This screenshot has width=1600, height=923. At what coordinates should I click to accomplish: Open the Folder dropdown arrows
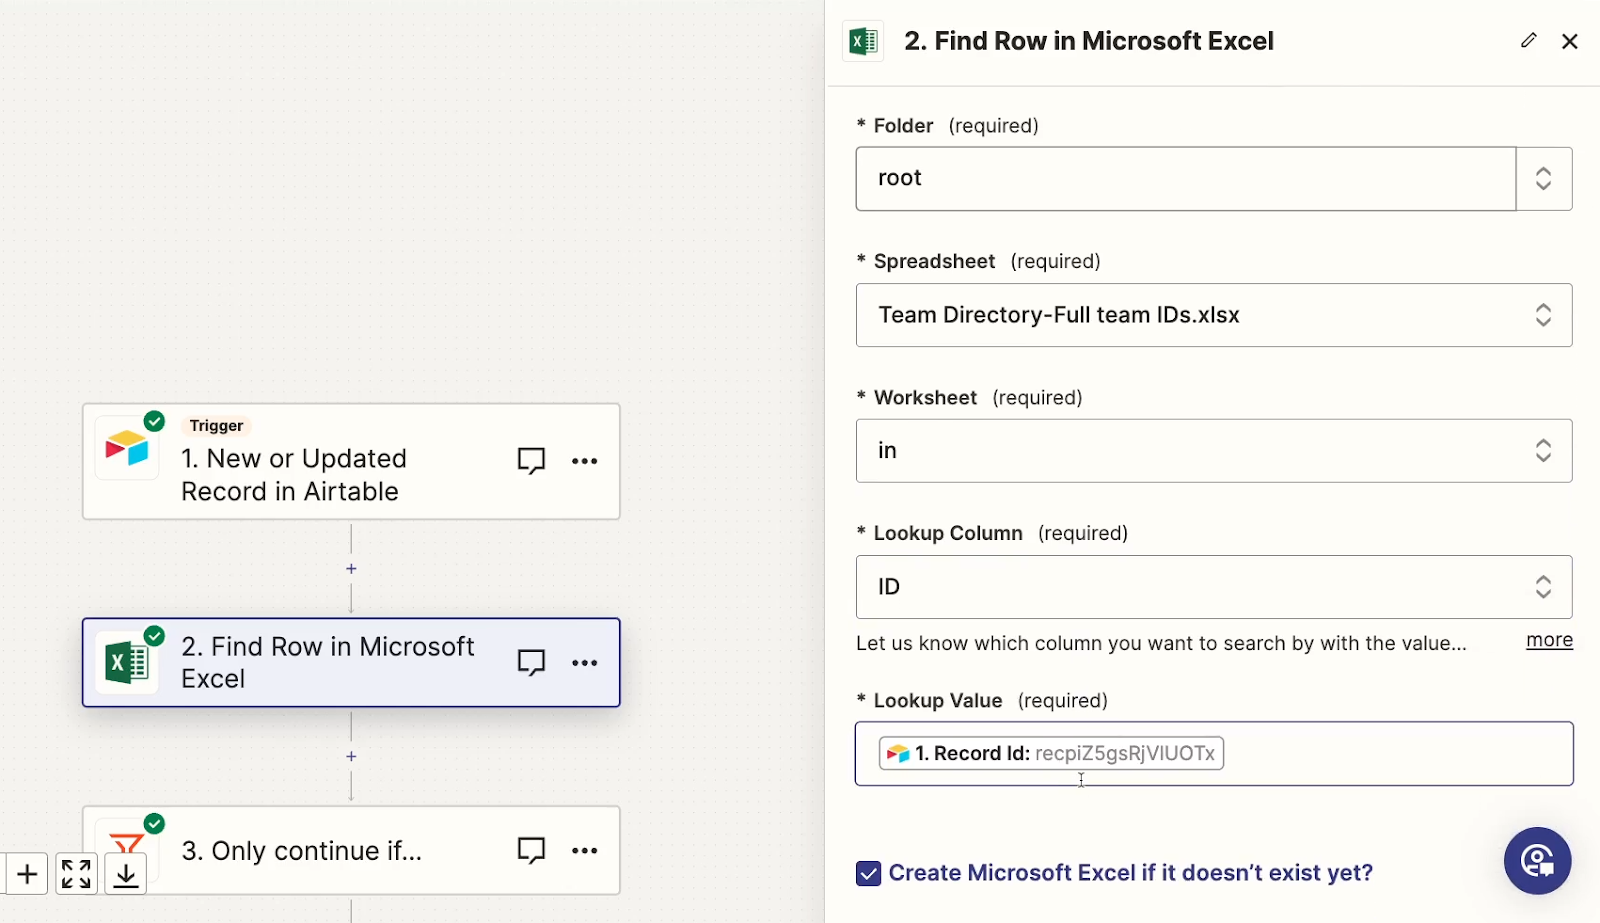coord(1544,179)
